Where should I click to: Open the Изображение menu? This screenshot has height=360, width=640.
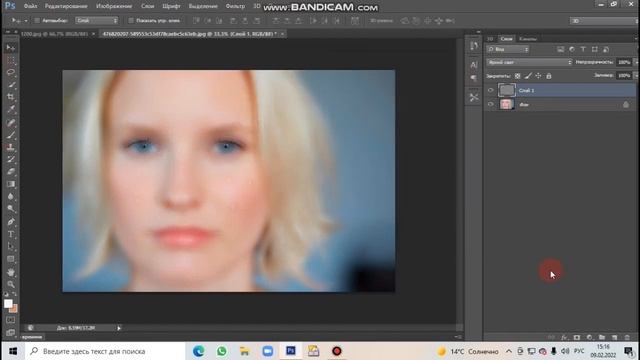[x=114, y=7]
